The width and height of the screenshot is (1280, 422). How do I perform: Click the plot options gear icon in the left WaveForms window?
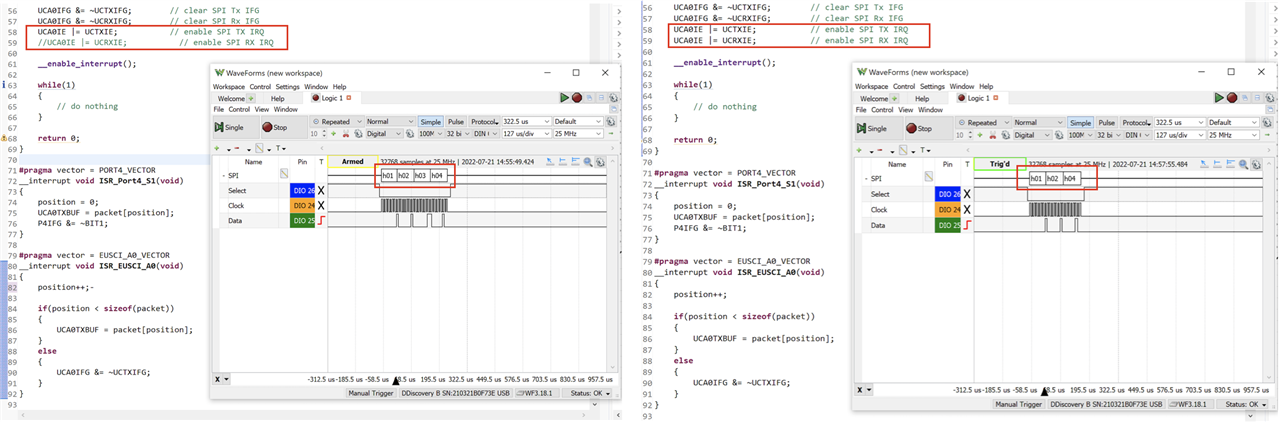[x=600, y=162]
